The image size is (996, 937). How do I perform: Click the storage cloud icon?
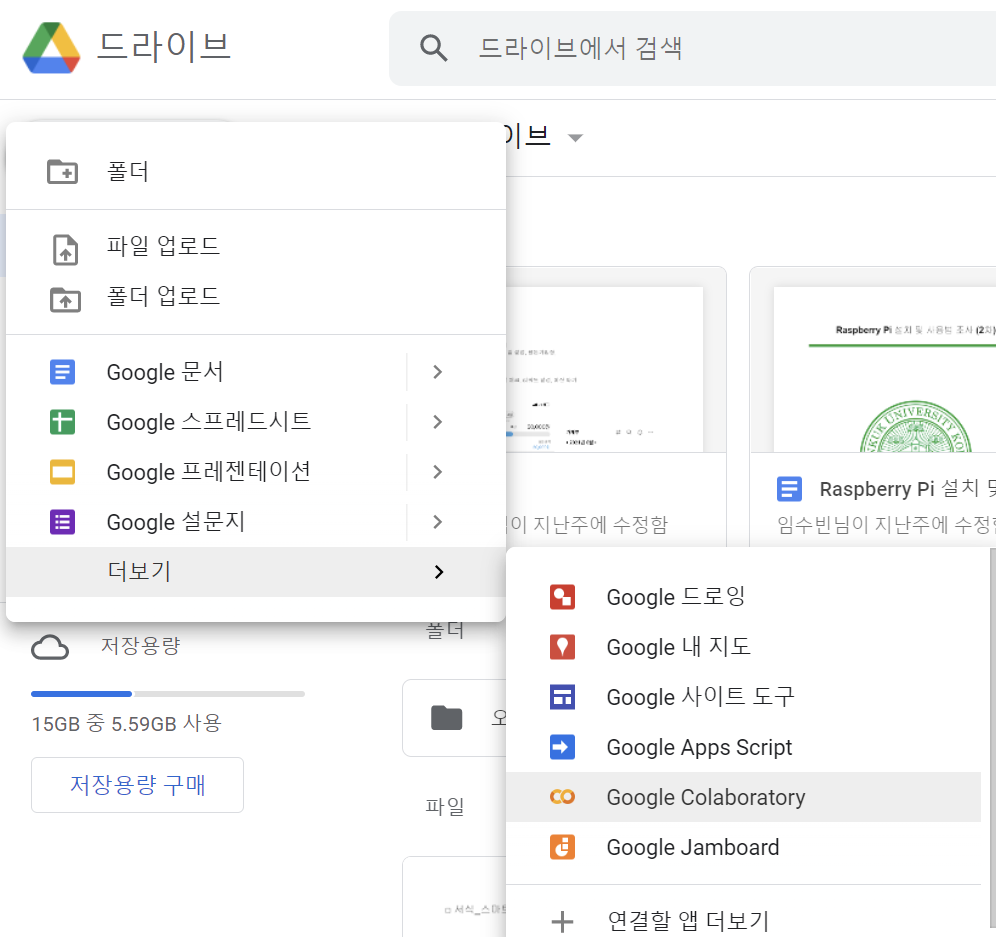(x=50, y=647)
